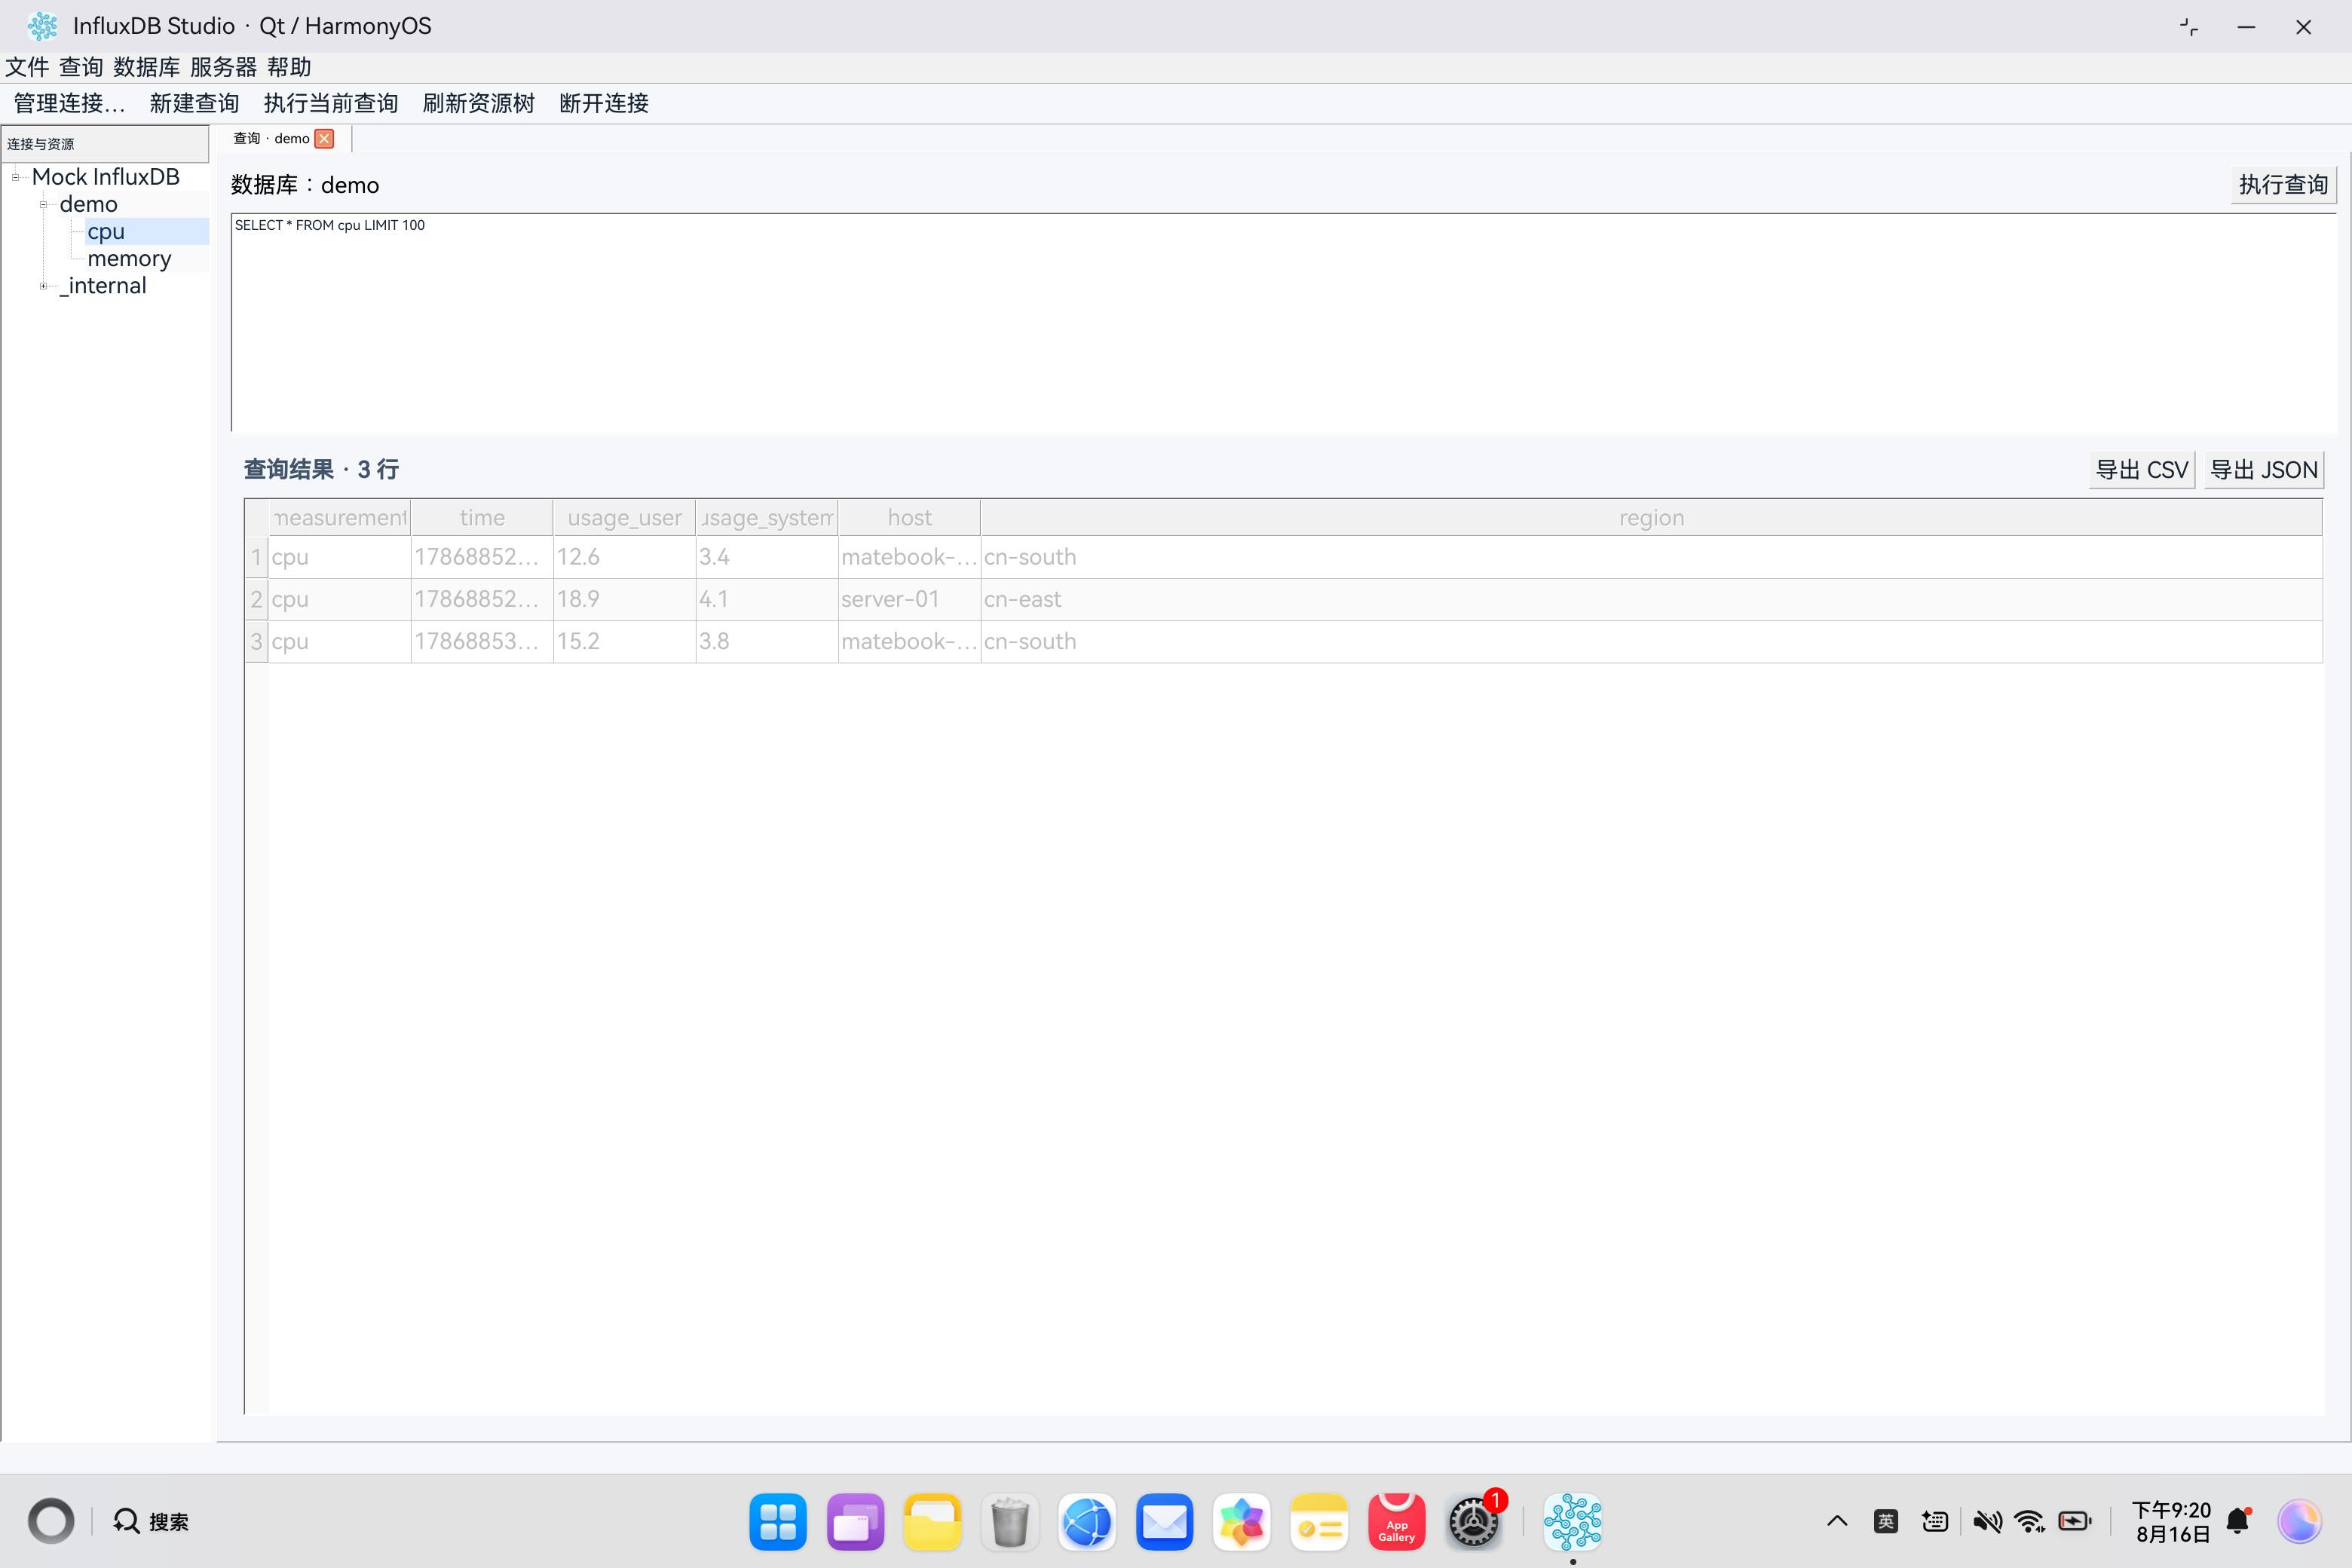Click the circular home button in taskbar
The image size is (2352, 1568).
pyautogui.click(x=51, y=1522)
